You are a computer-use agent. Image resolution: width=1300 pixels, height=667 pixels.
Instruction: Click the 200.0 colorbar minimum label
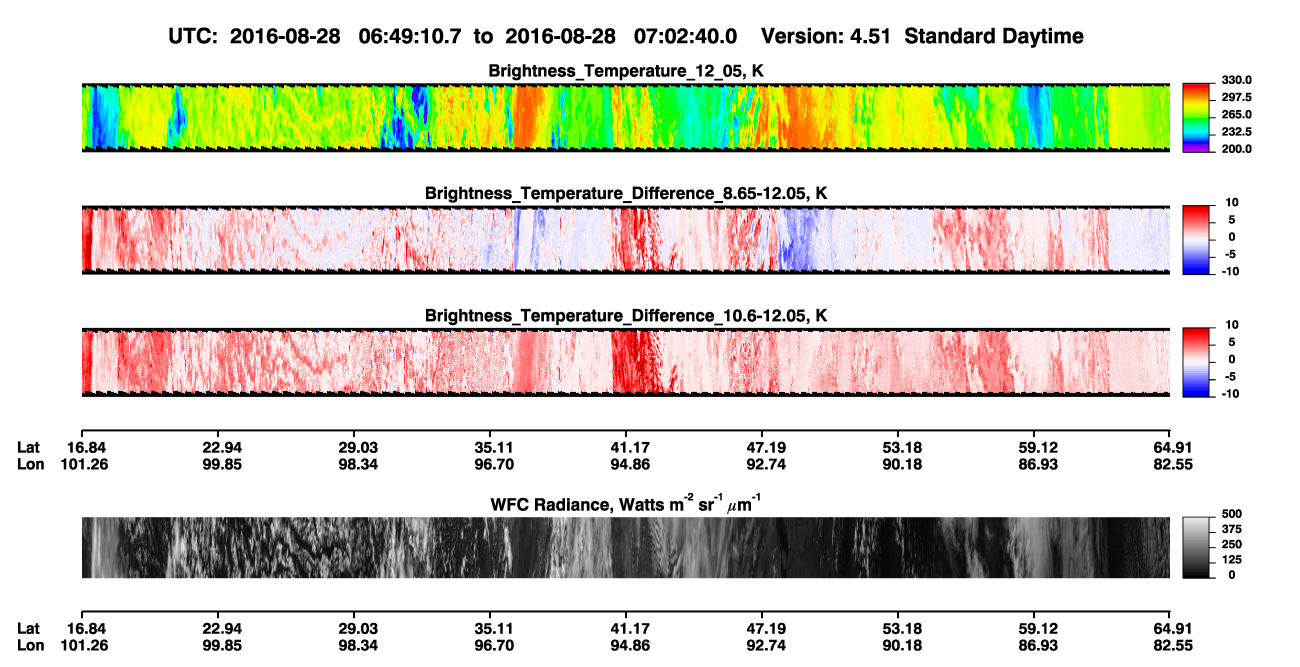tap(1236, 149)
